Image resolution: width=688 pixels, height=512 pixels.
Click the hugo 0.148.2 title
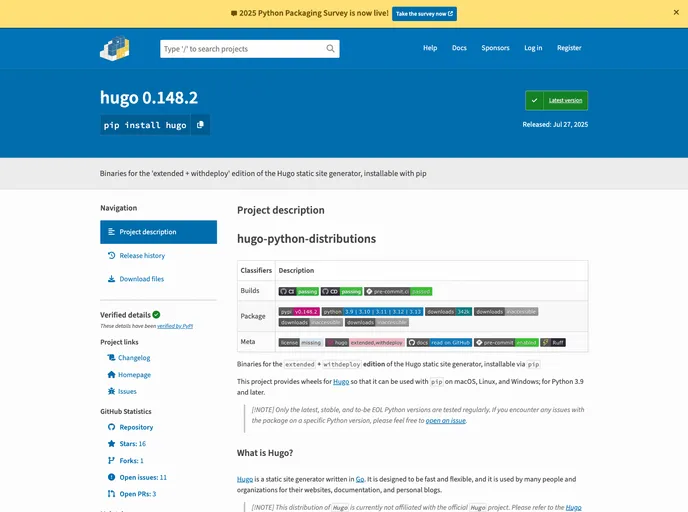149,97
